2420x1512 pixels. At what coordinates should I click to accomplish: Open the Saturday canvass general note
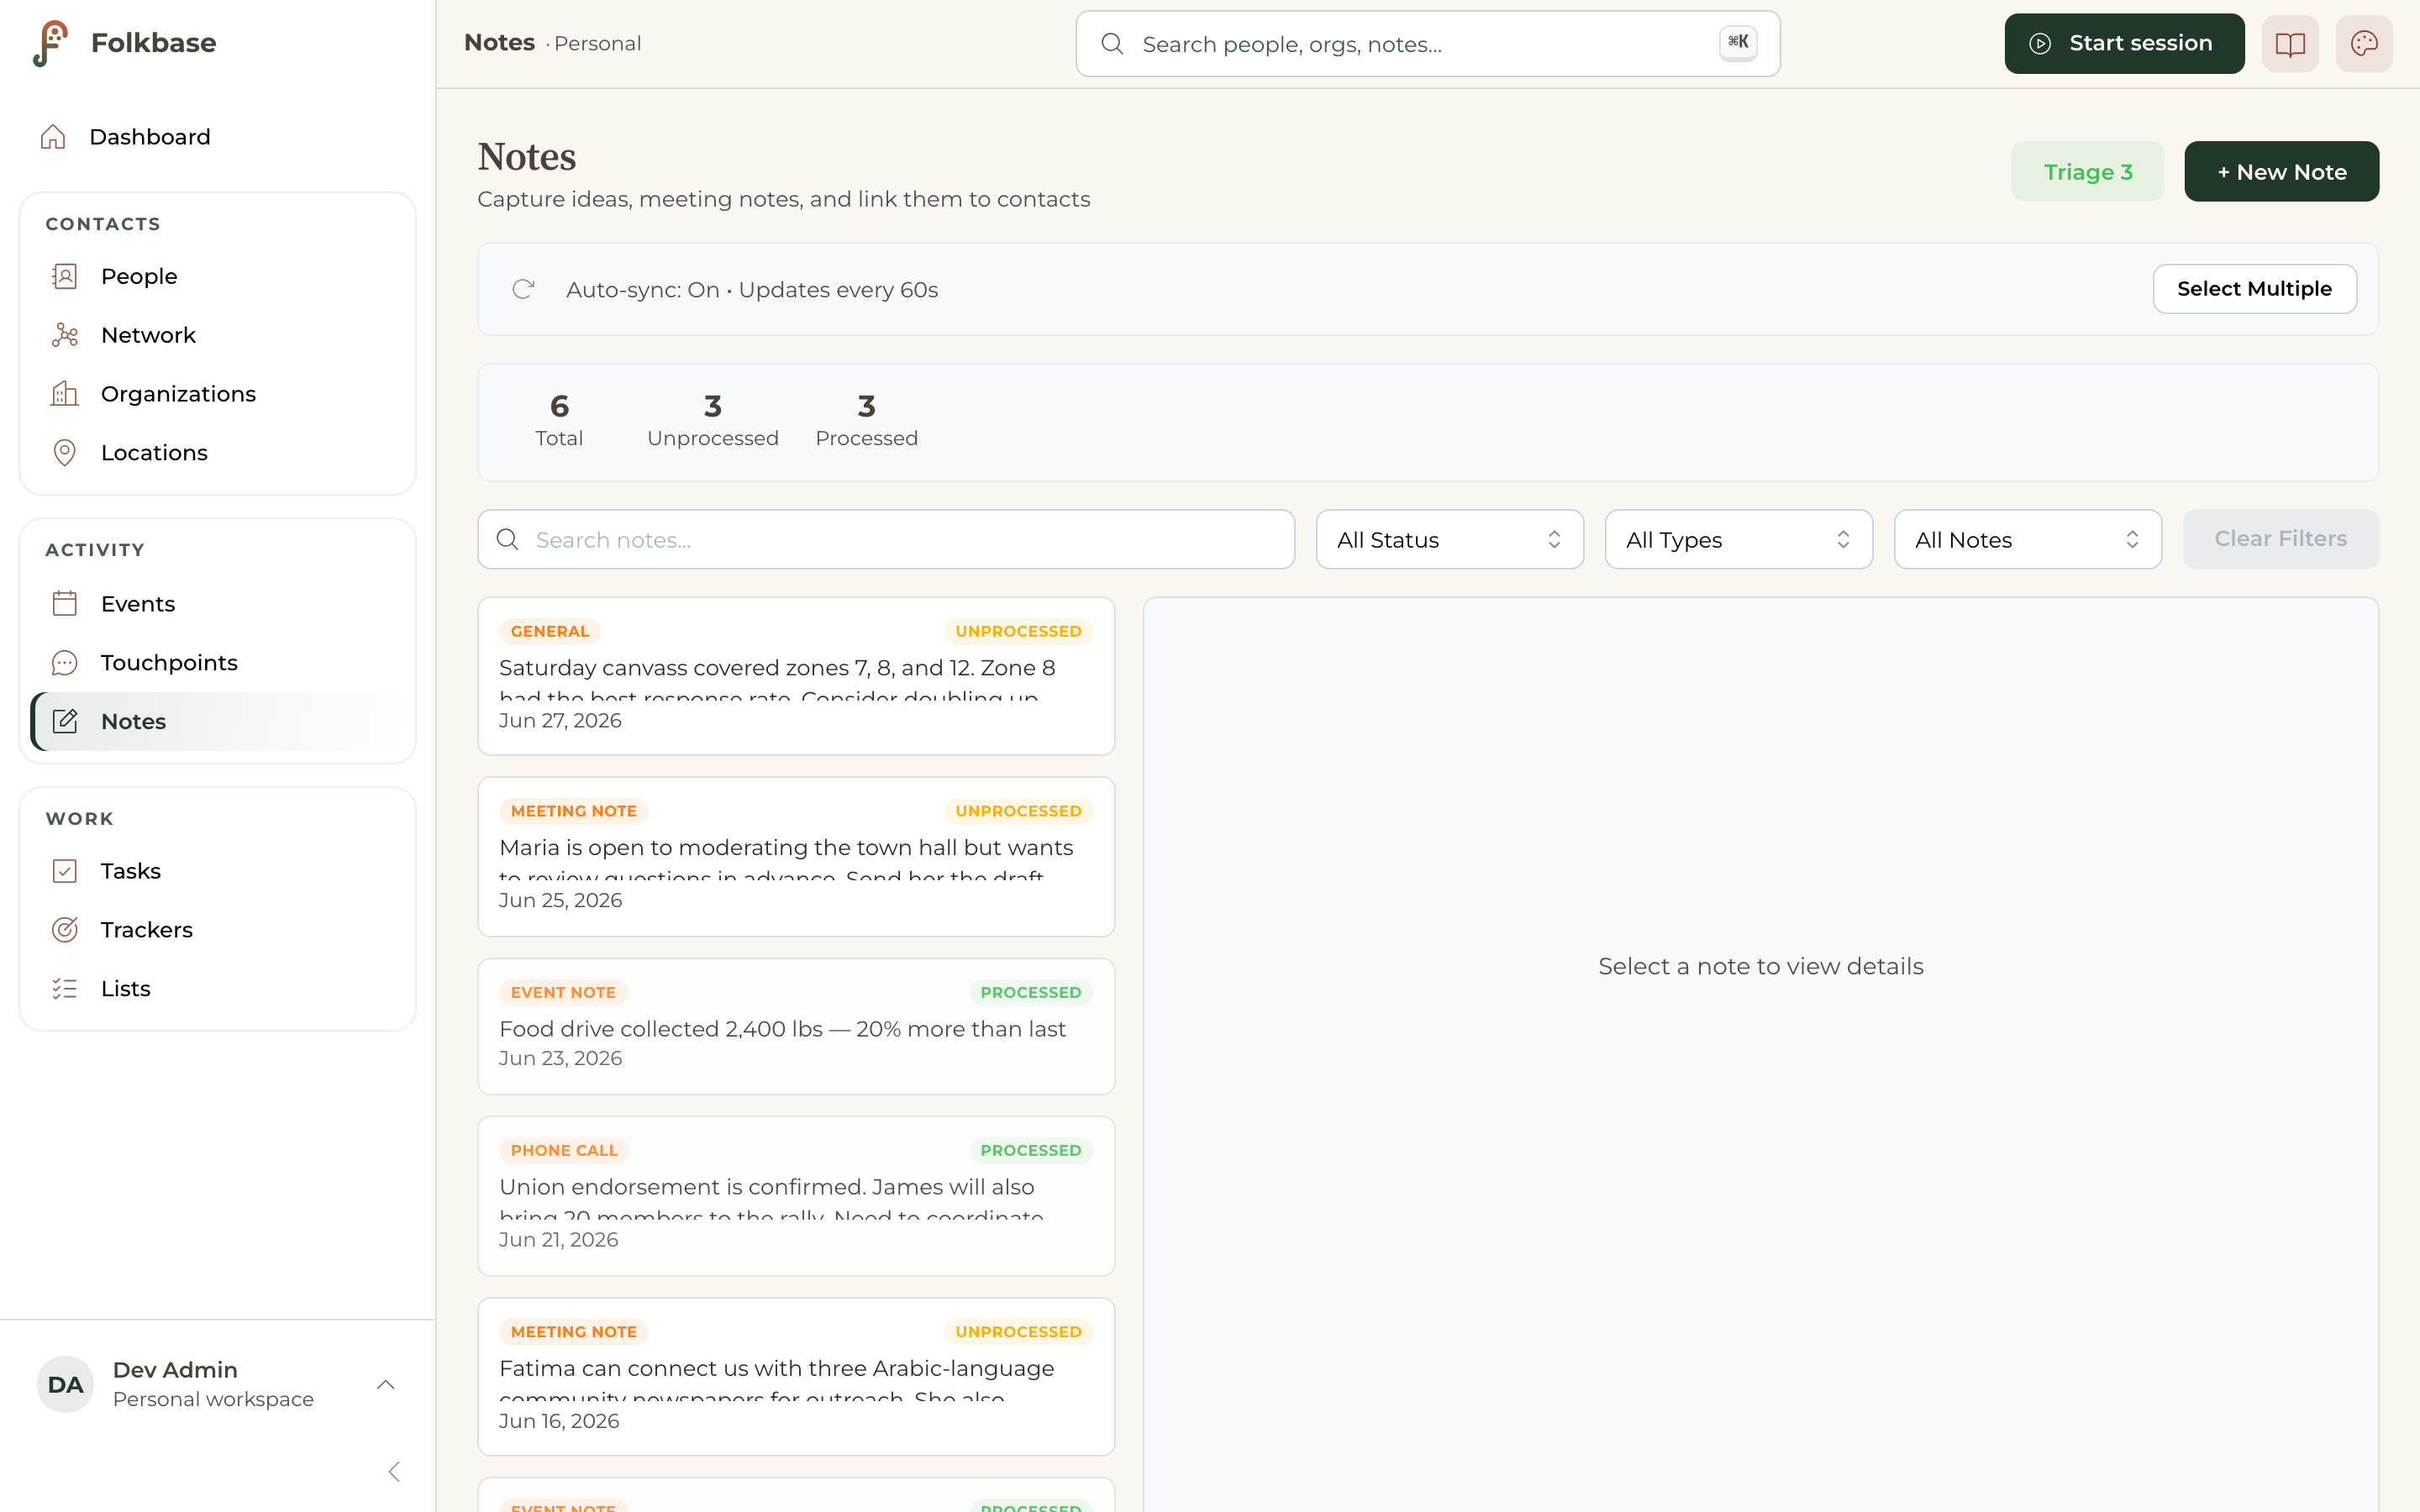point(796,676)
